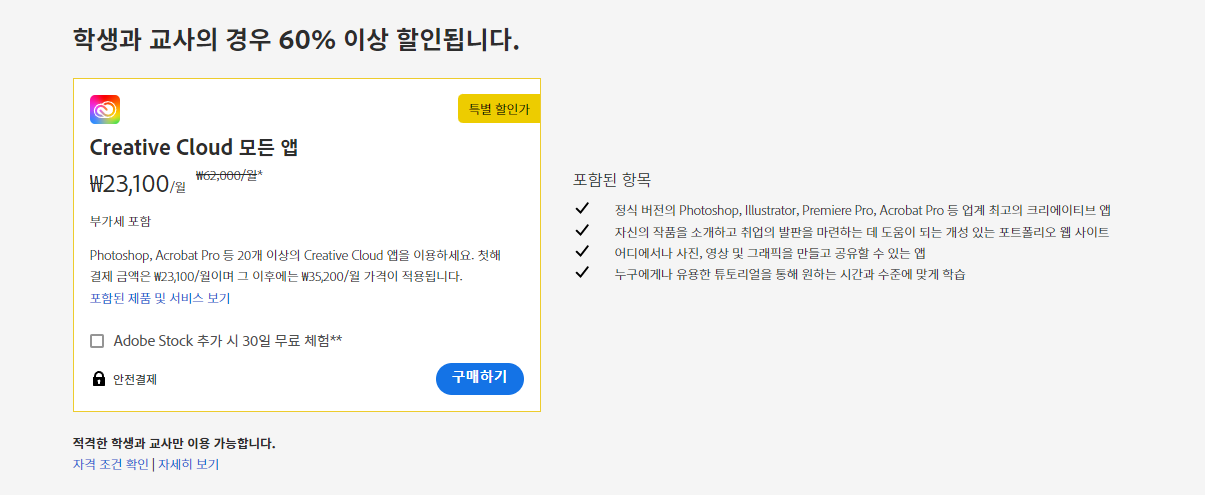This screenshot has width=1205, height=495.
Task: Open the 자세히 보기 link
Action: click(x=188, y=464)
